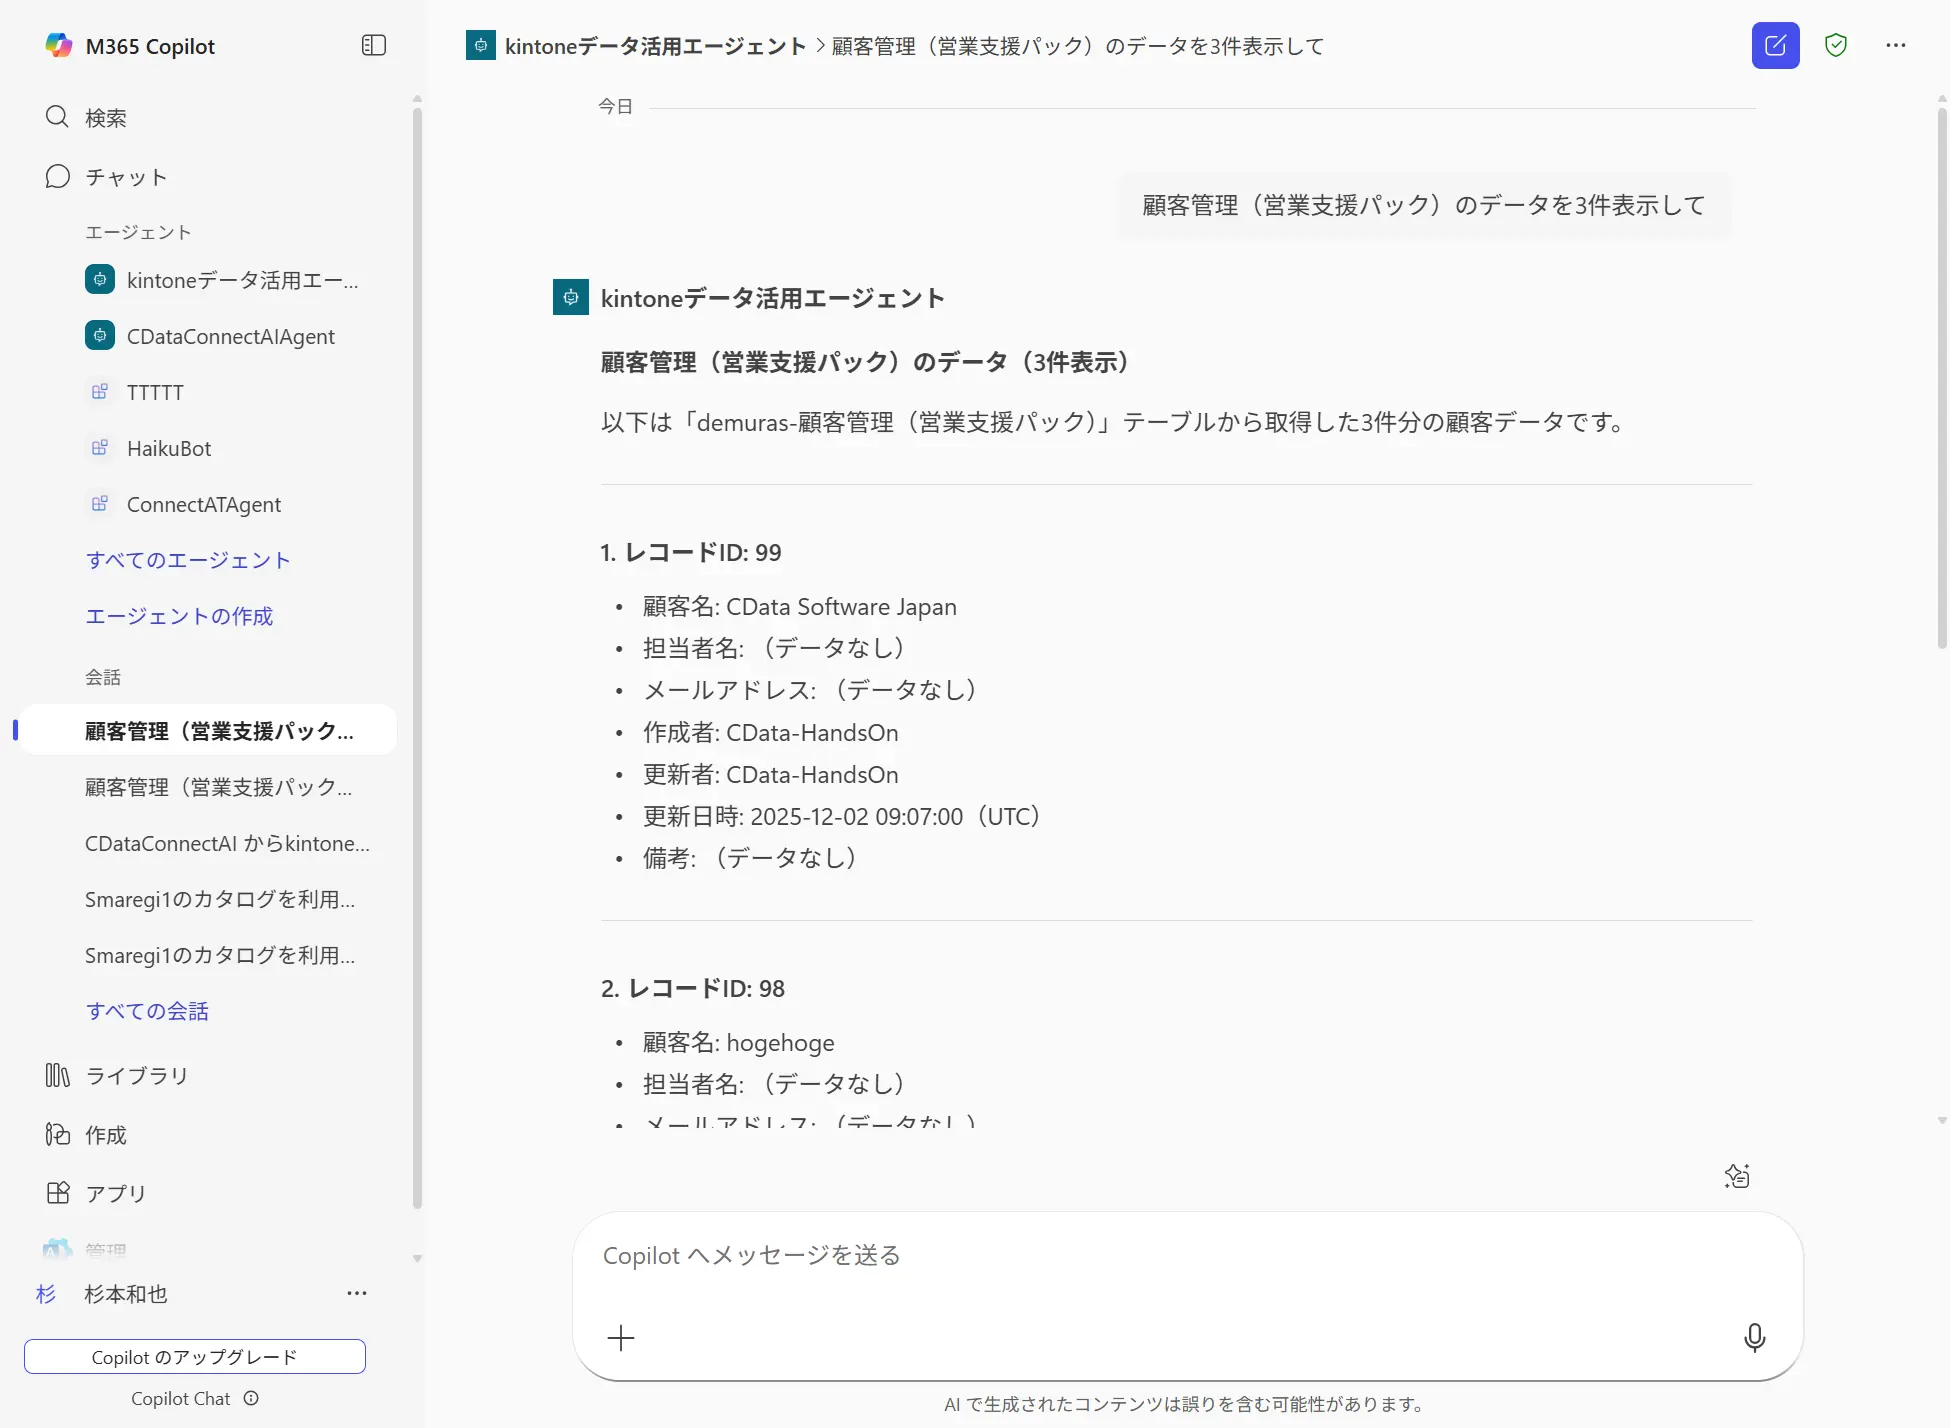Toggle the sidebar collapse panel icon
Image resolution: width=1950 pixels, height=1428 pixels.
tap(373, 46)
